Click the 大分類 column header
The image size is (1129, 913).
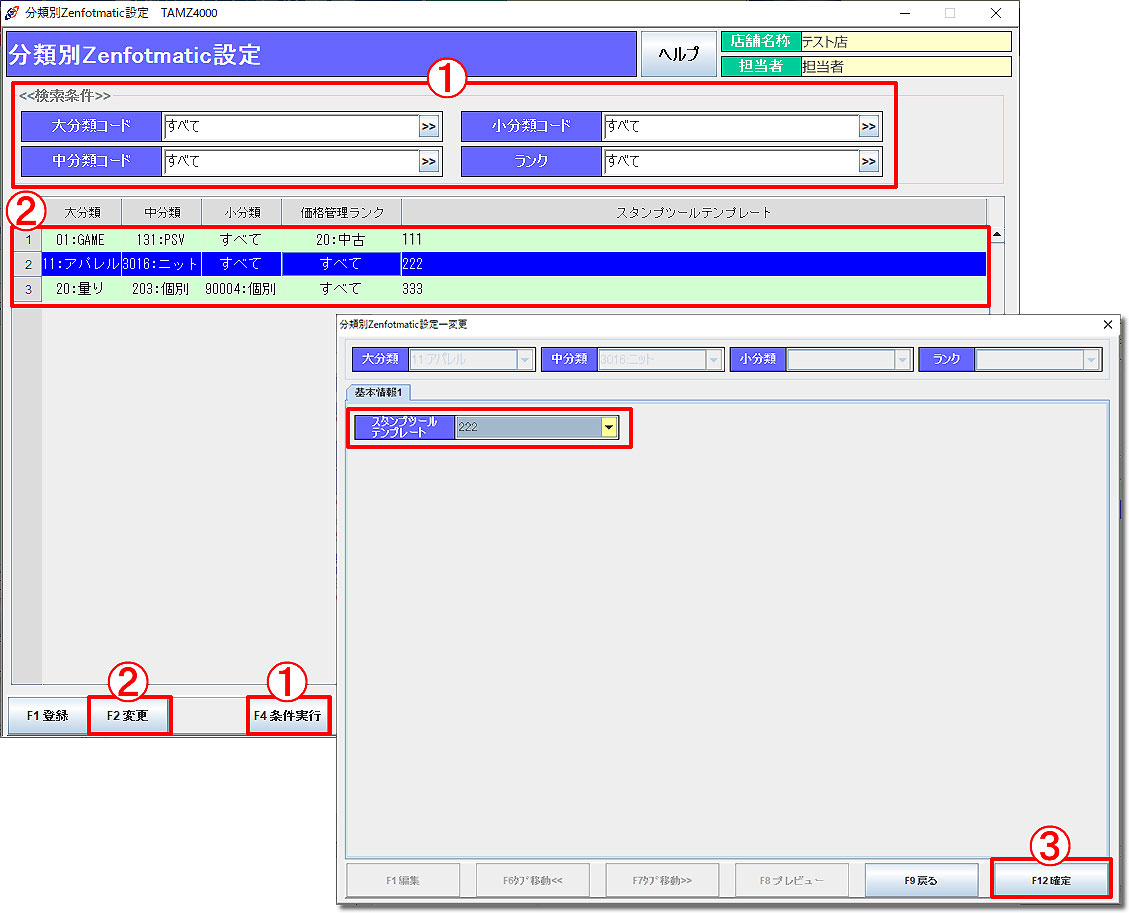point(81,212)
